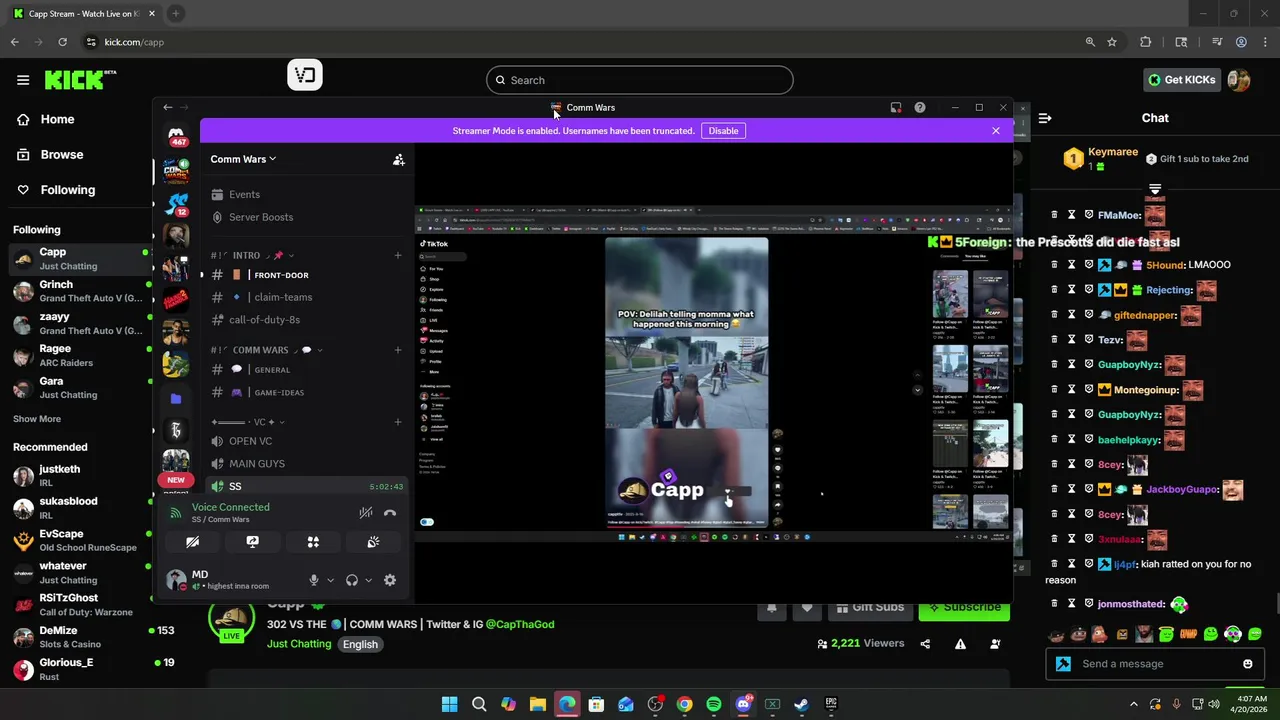This screenshot has height=720, width=1280.
Task: Collapse the COMM WARS channel category
Action: click(x=265, y=350)
